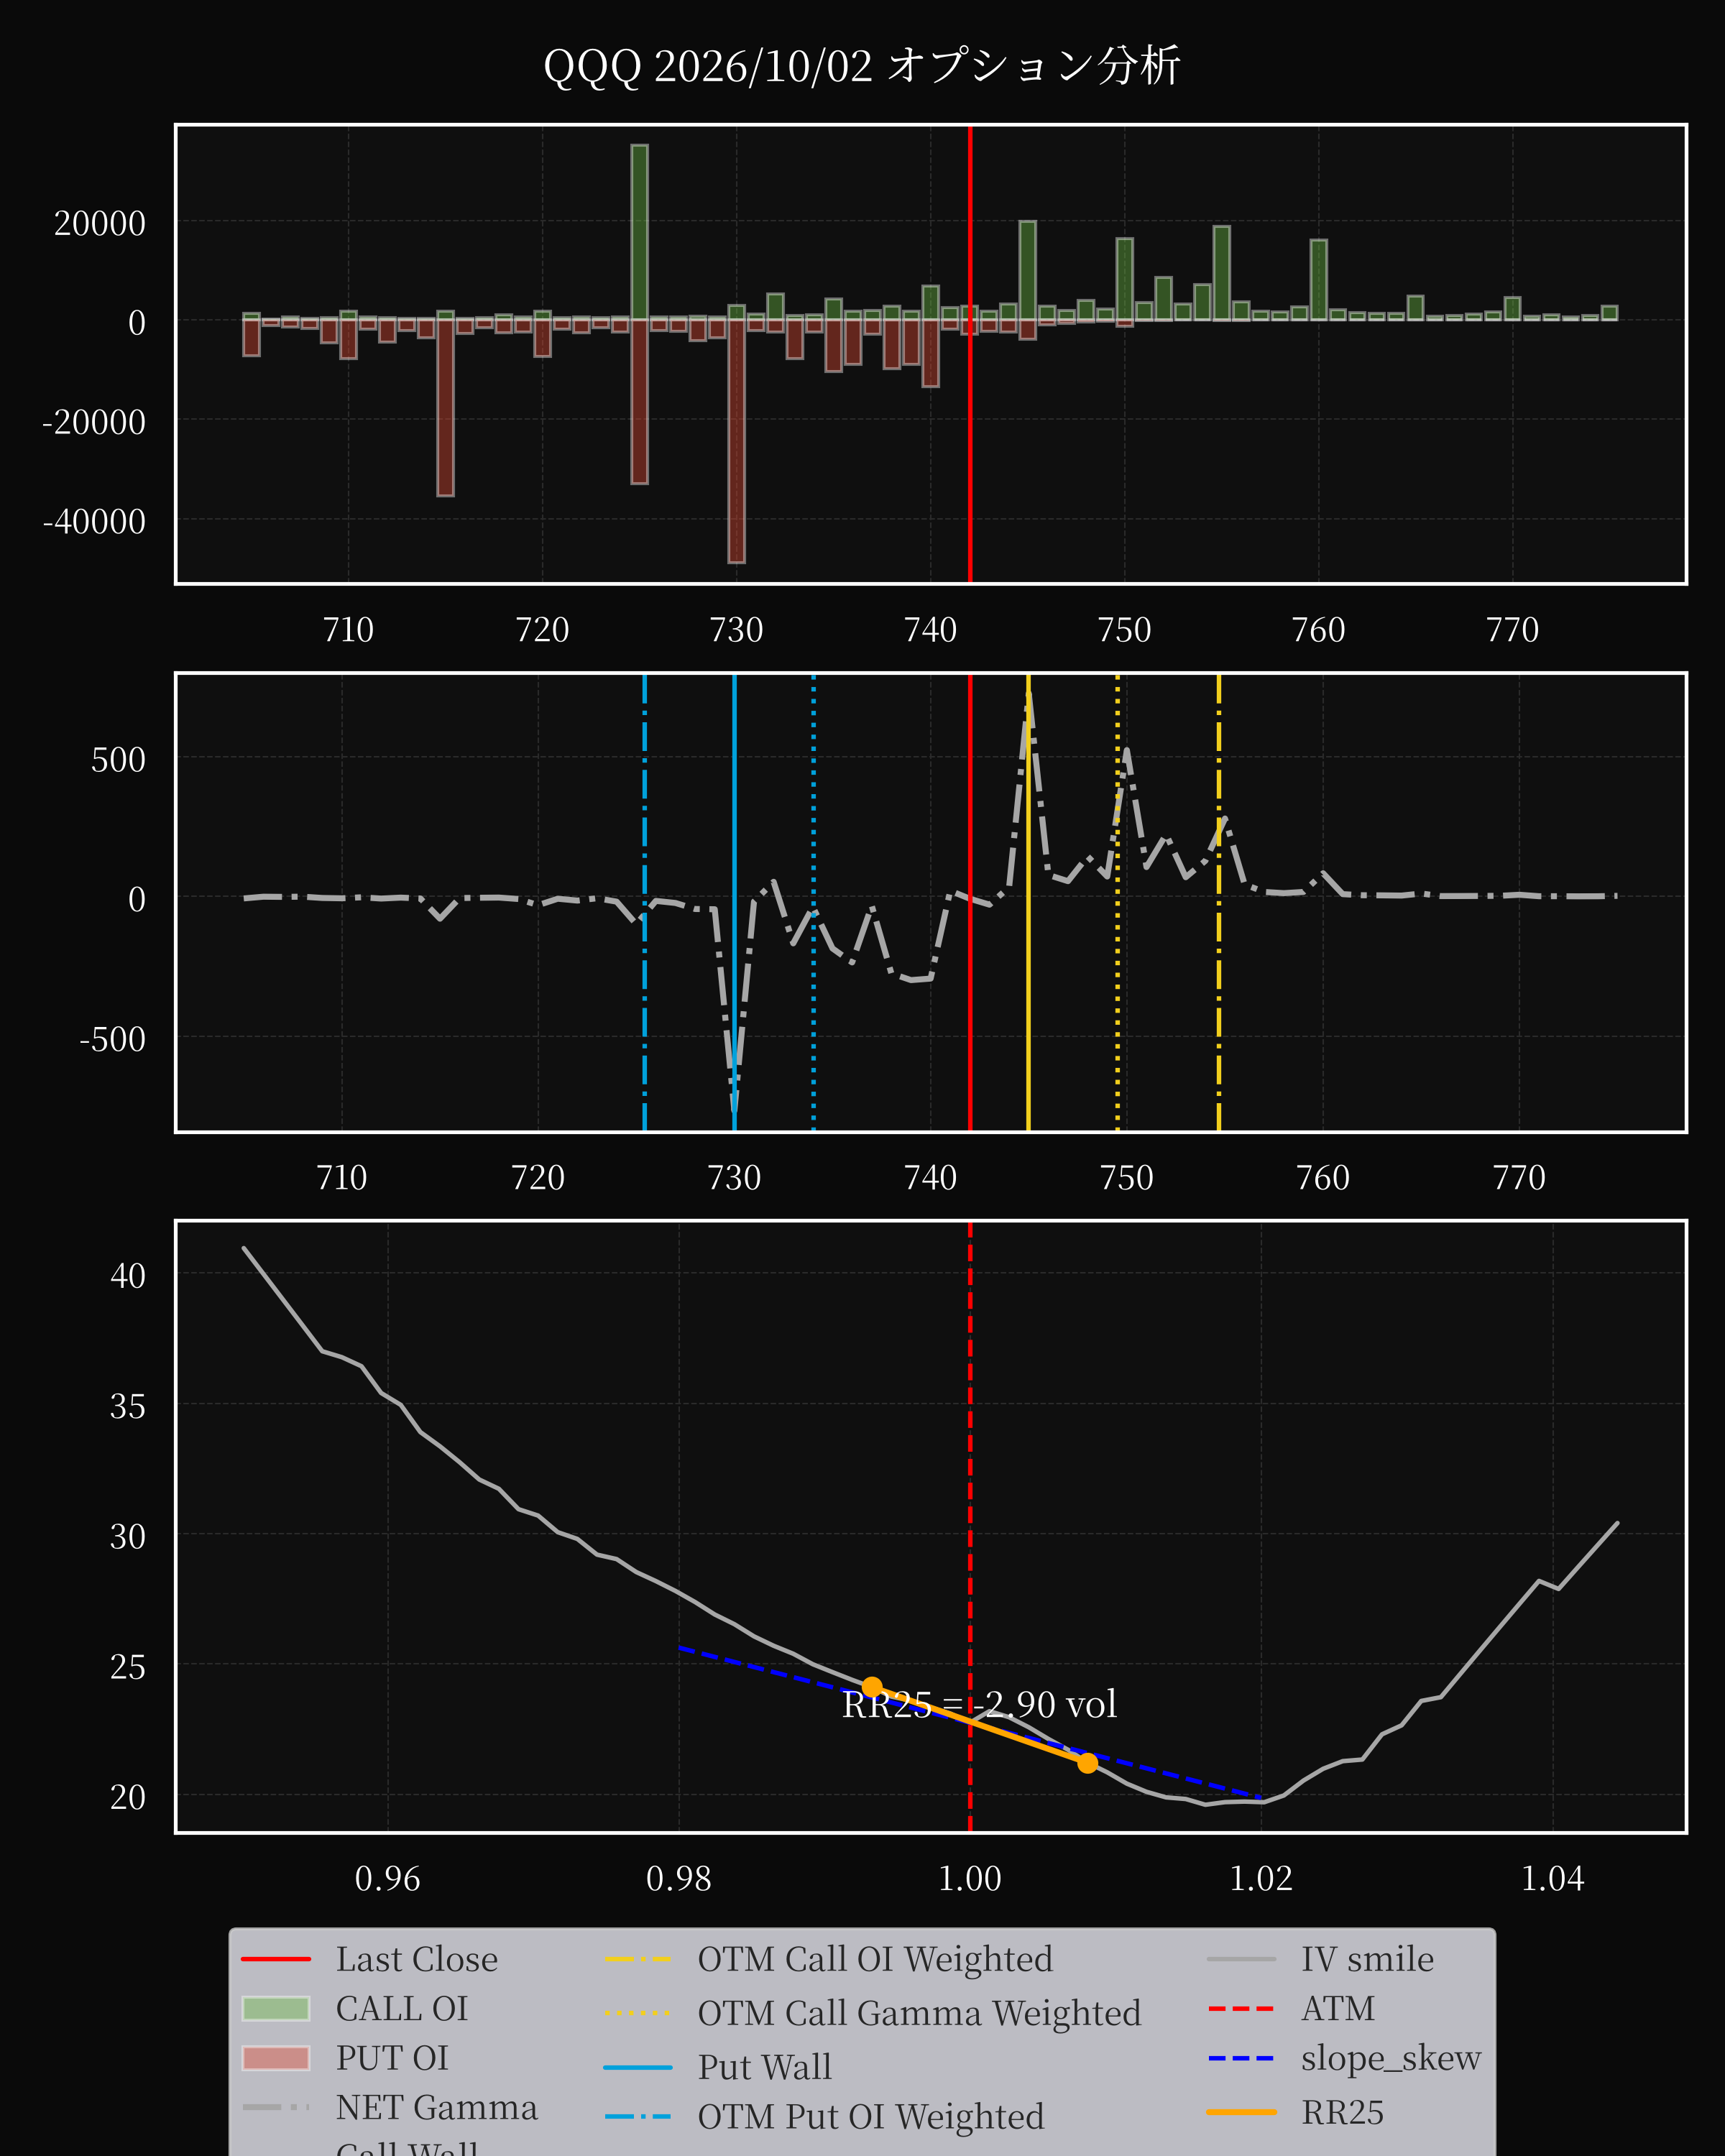
Task: Click the 'RR25 = -2.90 vol' annotation
Action: [x=979, y=1704]
